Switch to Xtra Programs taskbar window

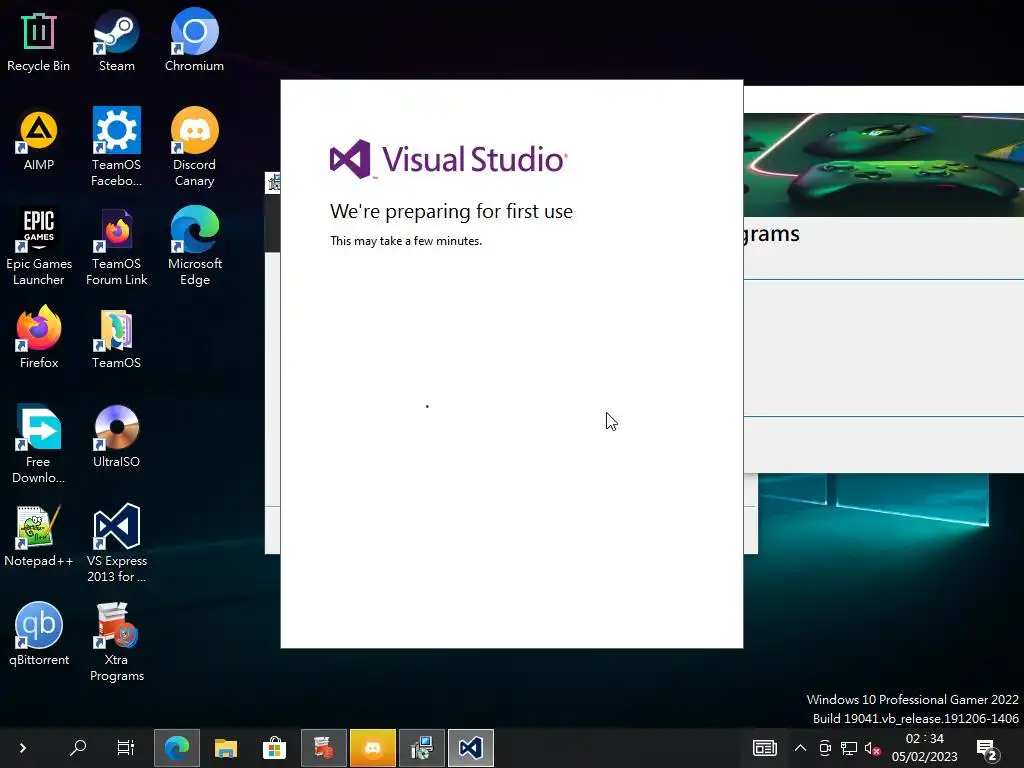pyautogui.click(x=324, y=748)
